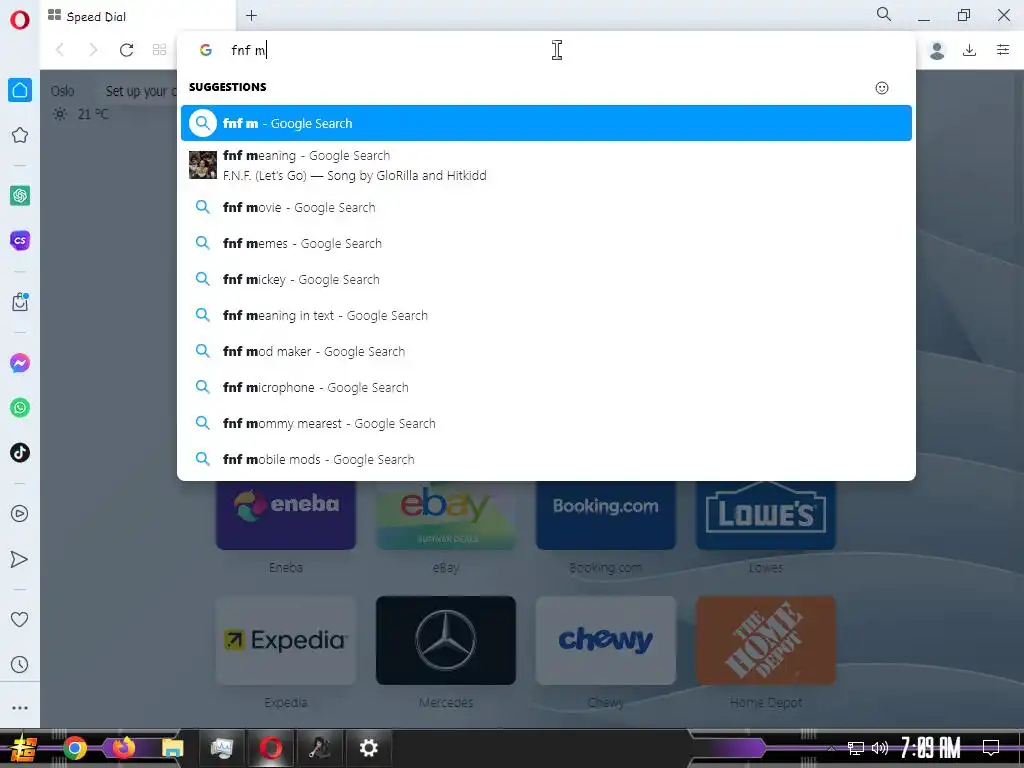
Task: Open the Booking.com speed dial tile
Action: [x=605, y=515]
